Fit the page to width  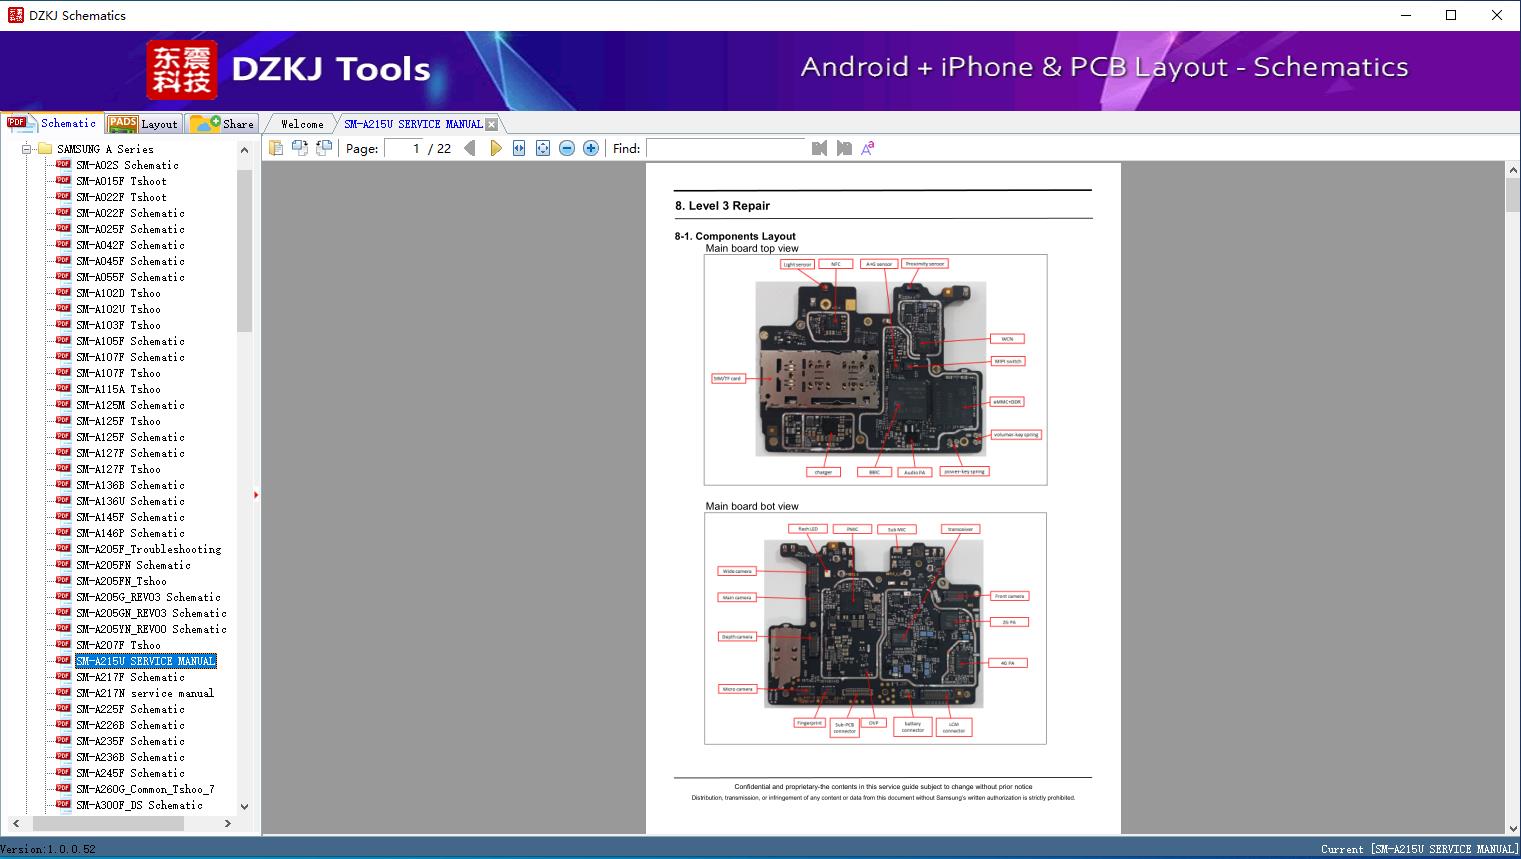point(519,148)
